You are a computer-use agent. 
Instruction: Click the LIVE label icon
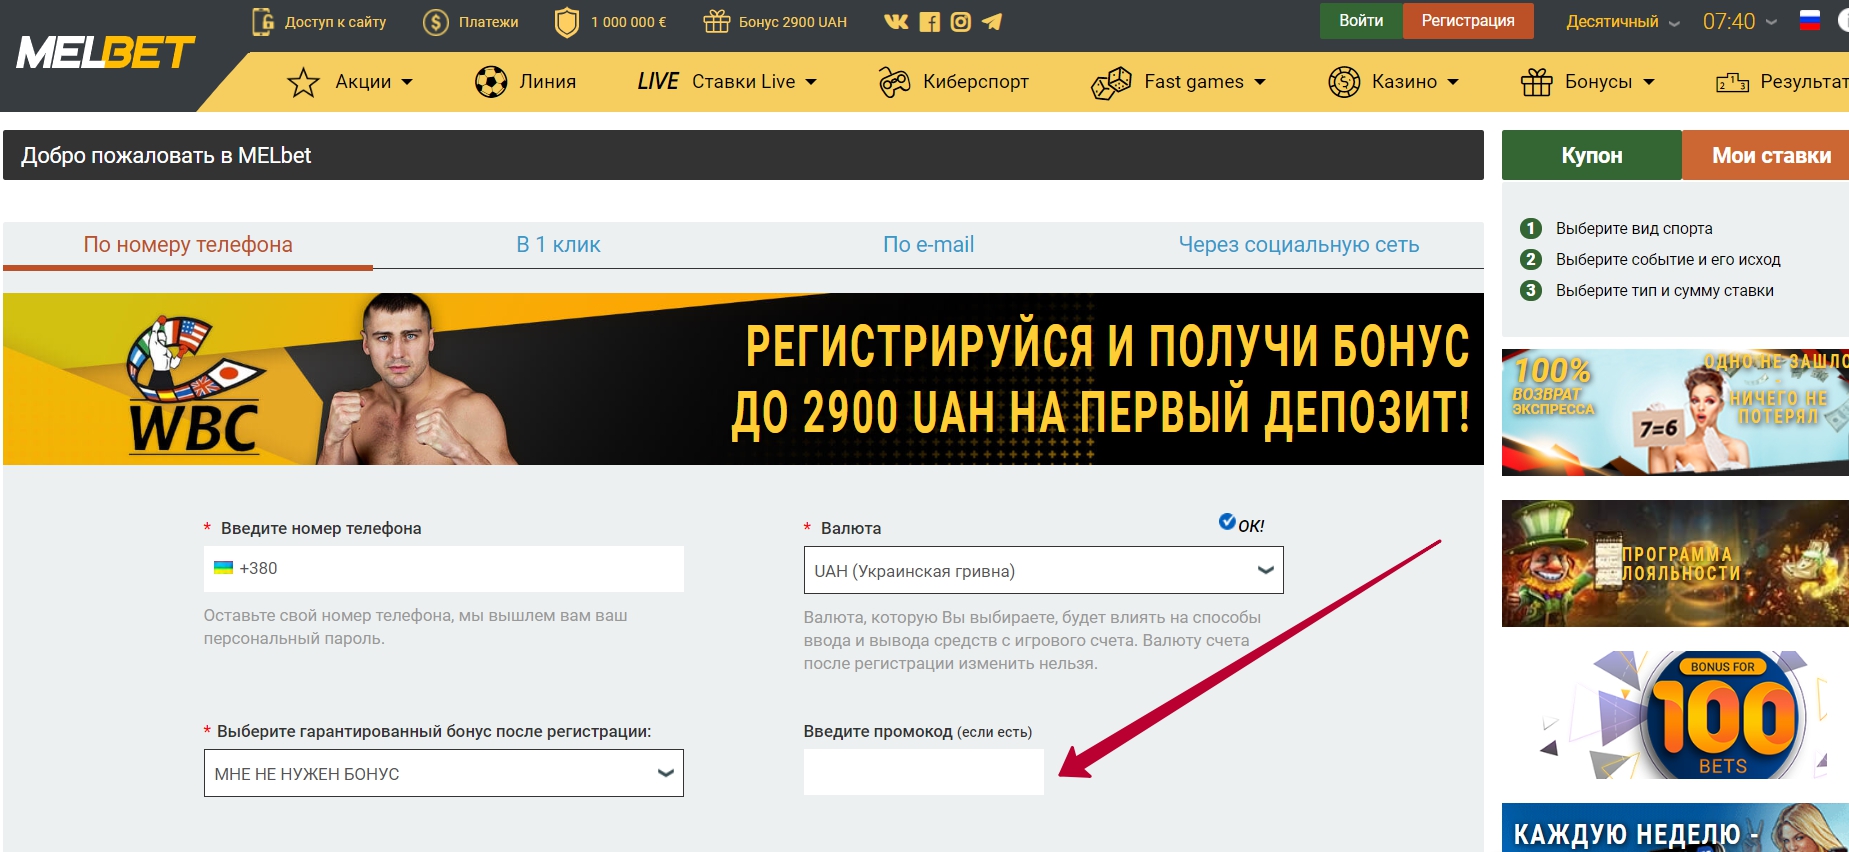coord(658,82)
